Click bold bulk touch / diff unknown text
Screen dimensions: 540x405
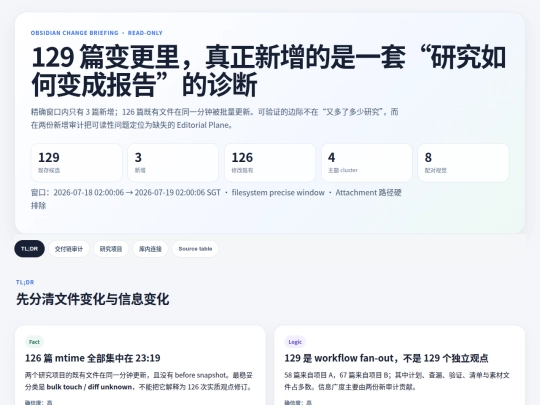(89, 387)
